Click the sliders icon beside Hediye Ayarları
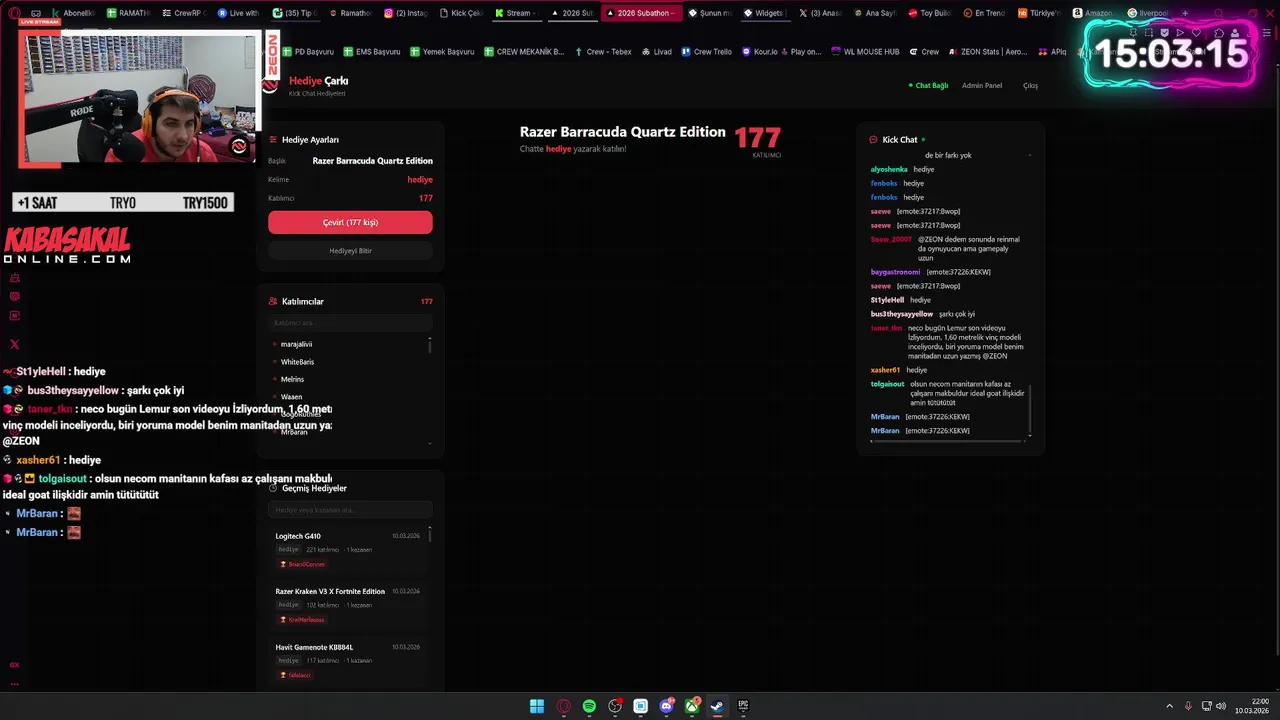Image resolution: width=1280 pixels, height=720 pixels. point(273,140)
